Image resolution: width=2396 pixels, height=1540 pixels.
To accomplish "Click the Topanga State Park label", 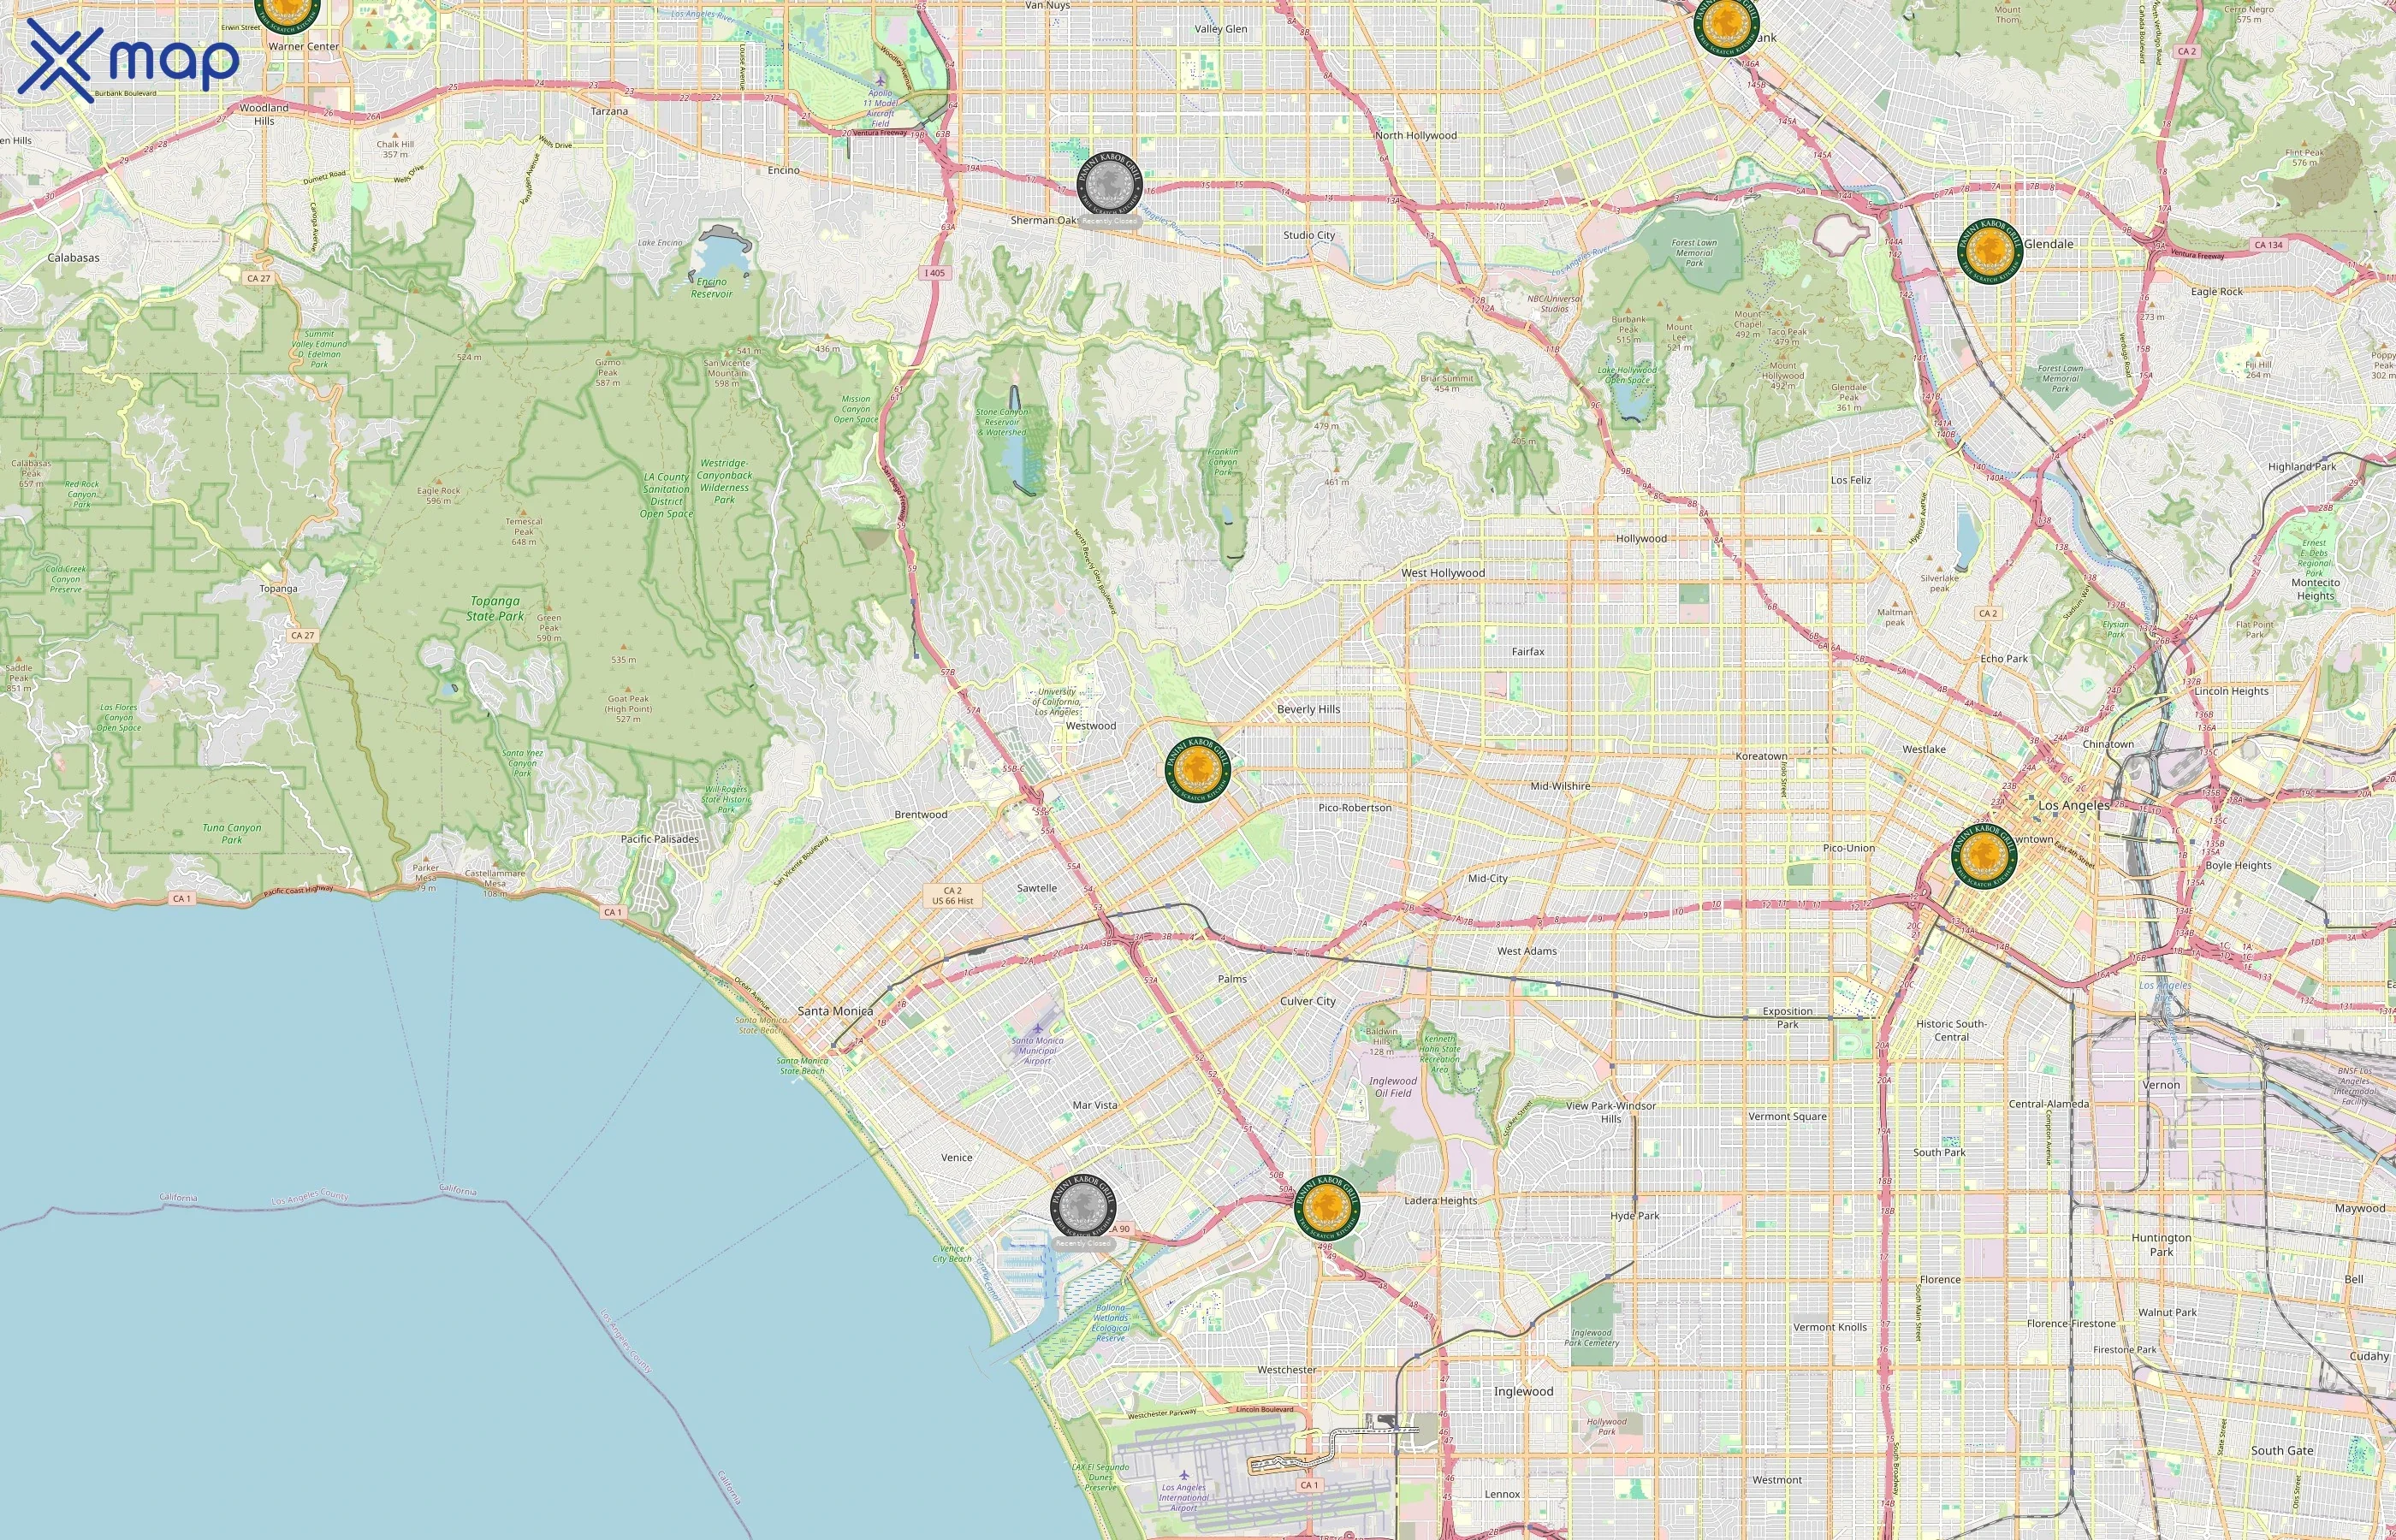I will tap(495, 608).
